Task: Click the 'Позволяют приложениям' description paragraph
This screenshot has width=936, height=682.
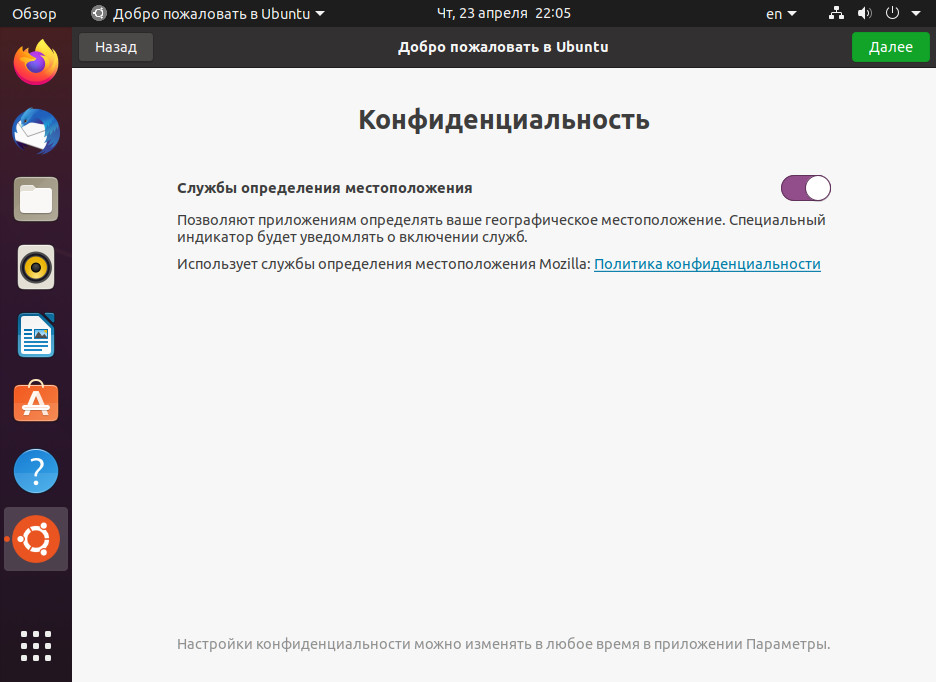Action: pyautogui.click(x=501, y=229)
